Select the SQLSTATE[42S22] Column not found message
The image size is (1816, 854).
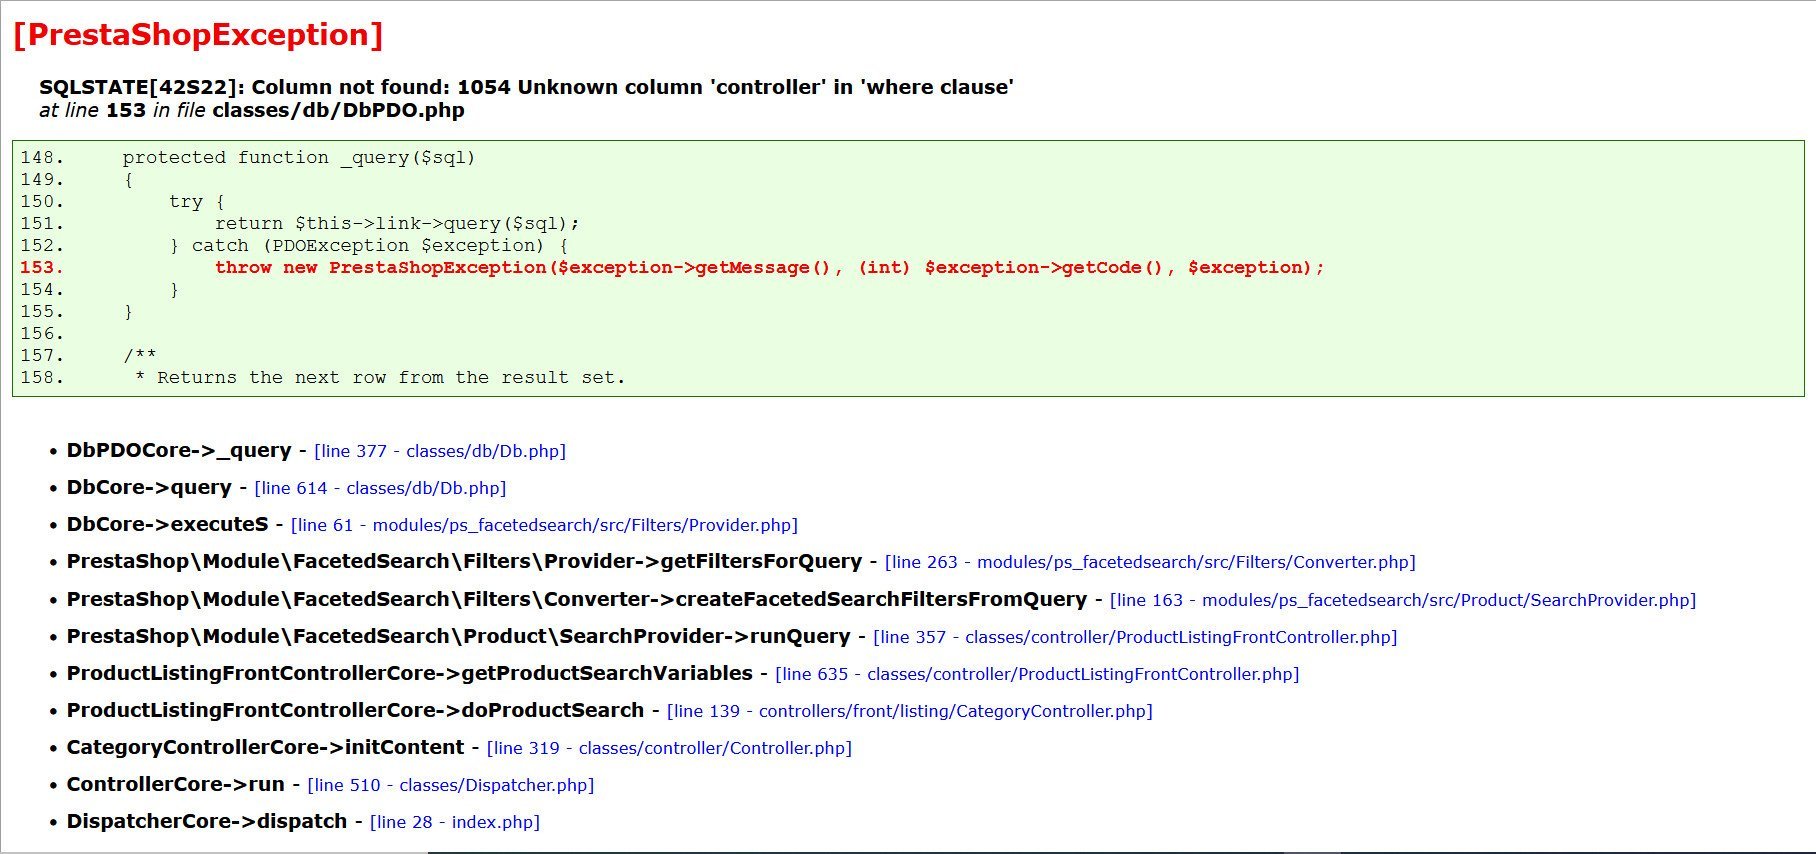tap(526, 87)
